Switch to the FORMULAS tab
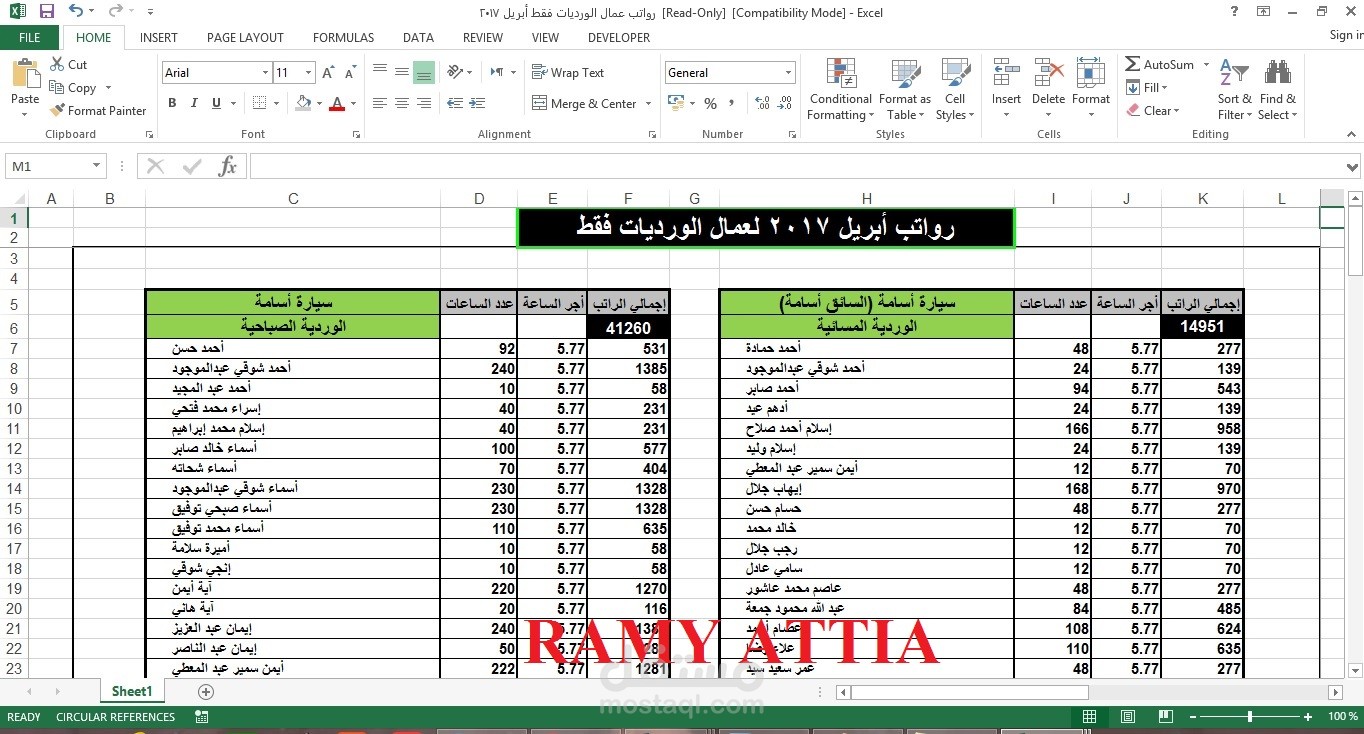This screenshot has width=1364, height=734. pos(343,38)
